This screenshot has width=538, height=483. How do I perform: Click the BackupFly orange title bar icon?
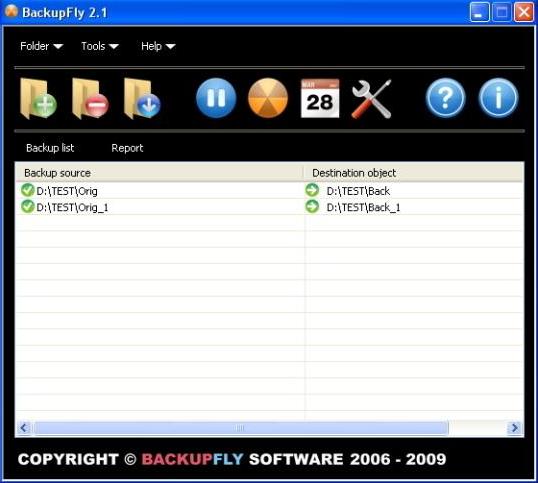point(11,11)
